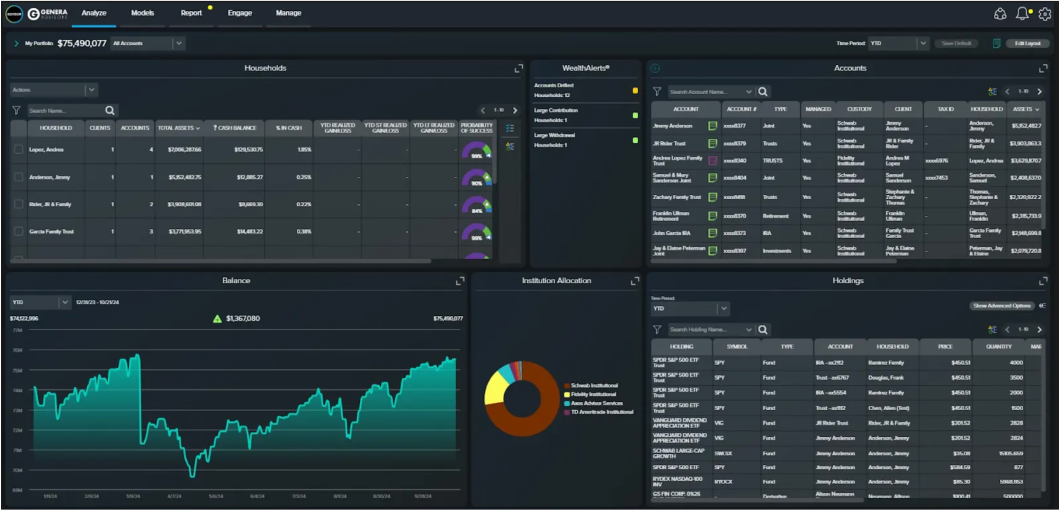
Task: Select the 'Zachary Family Trust' account row
Action: pyautogui.click(x=847, y=197)
